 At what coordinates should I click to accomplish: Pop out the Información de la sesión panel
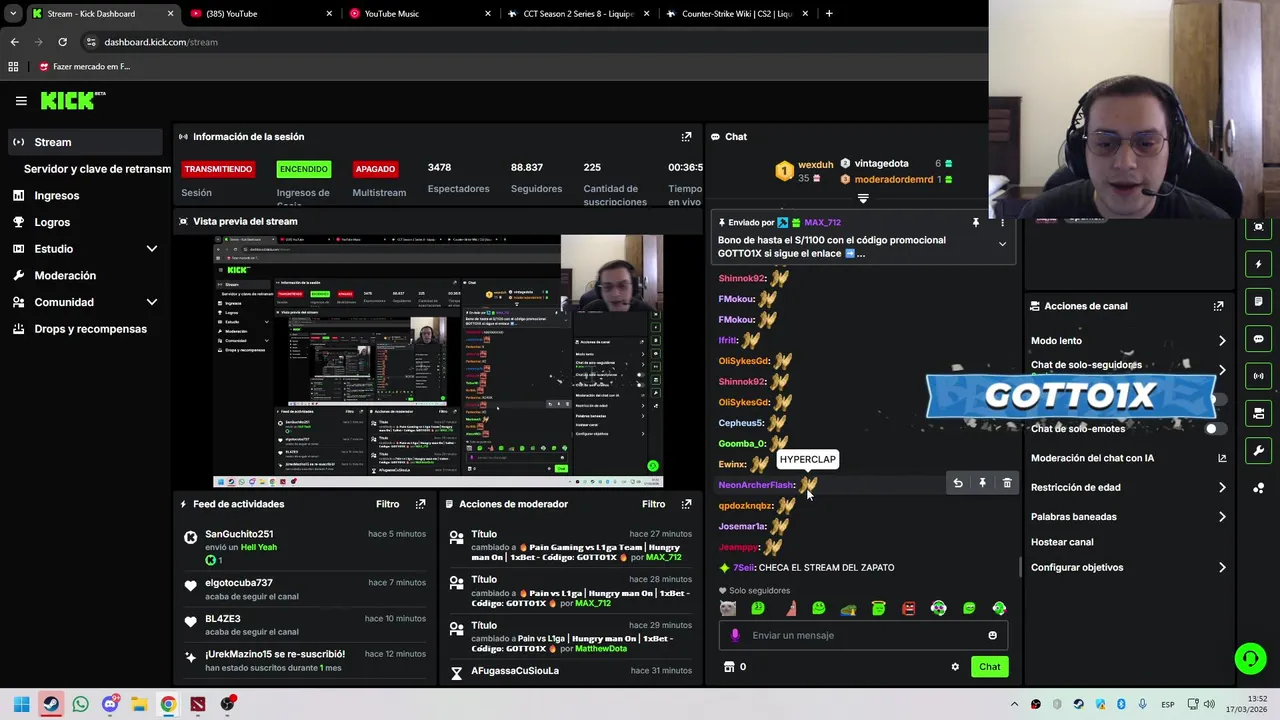tap(686, 137)
